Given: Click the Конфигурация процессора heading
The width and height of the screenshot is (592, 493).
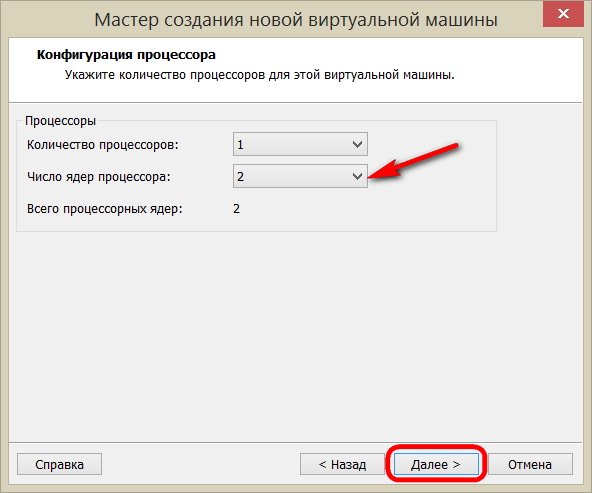Looking at the screenshot, I should (x=126, y=55).
